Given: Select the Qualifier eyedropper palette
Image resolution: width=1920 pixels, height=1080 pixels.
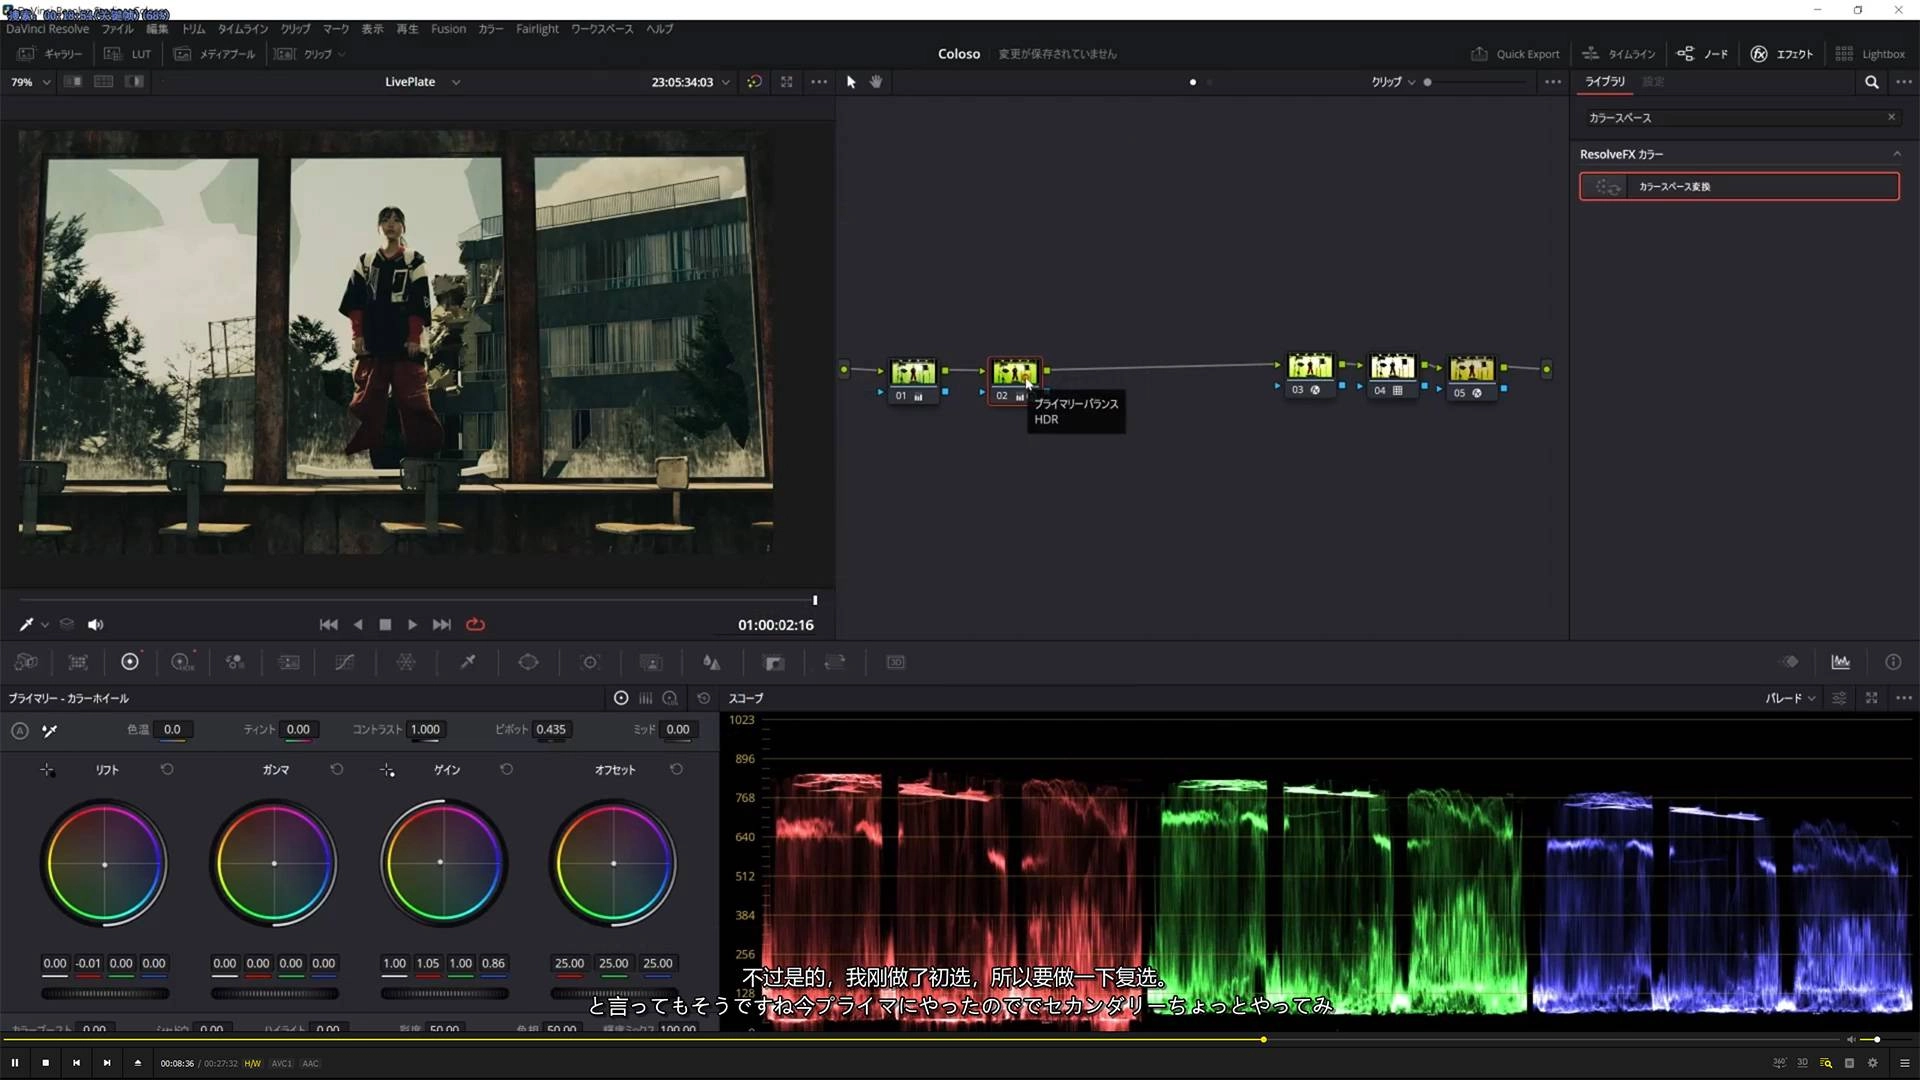Looking at the screenshot, I should click(x=467, y=662).
